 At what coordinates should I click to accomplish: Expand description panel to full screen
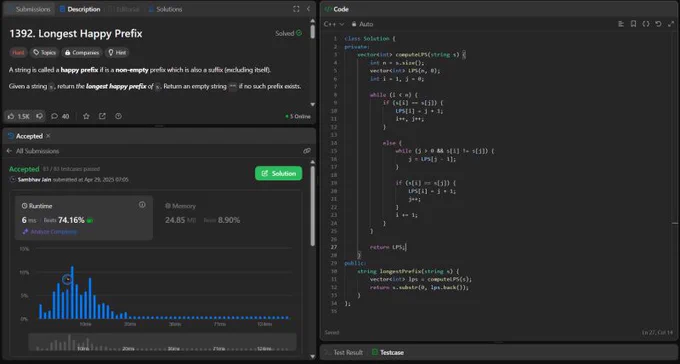(296, 9)
